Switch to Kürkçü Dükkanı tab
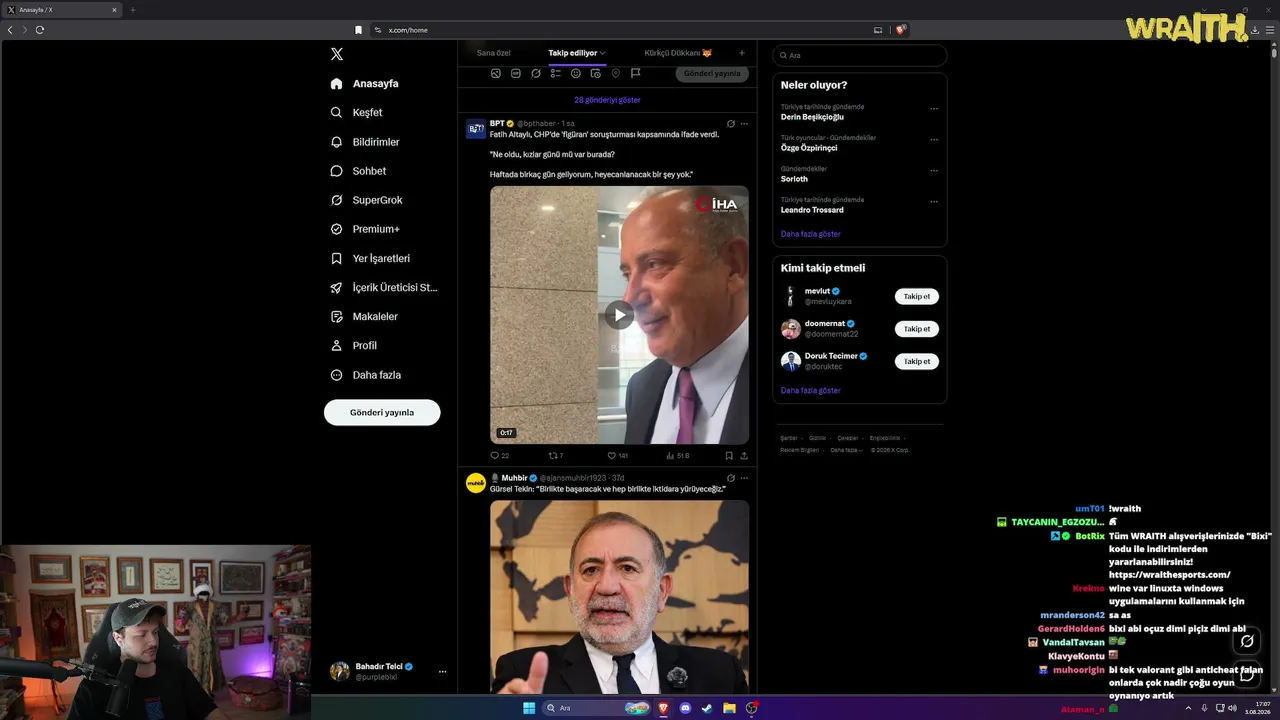This screenshot has width=1280, height=720. [678, 53]
